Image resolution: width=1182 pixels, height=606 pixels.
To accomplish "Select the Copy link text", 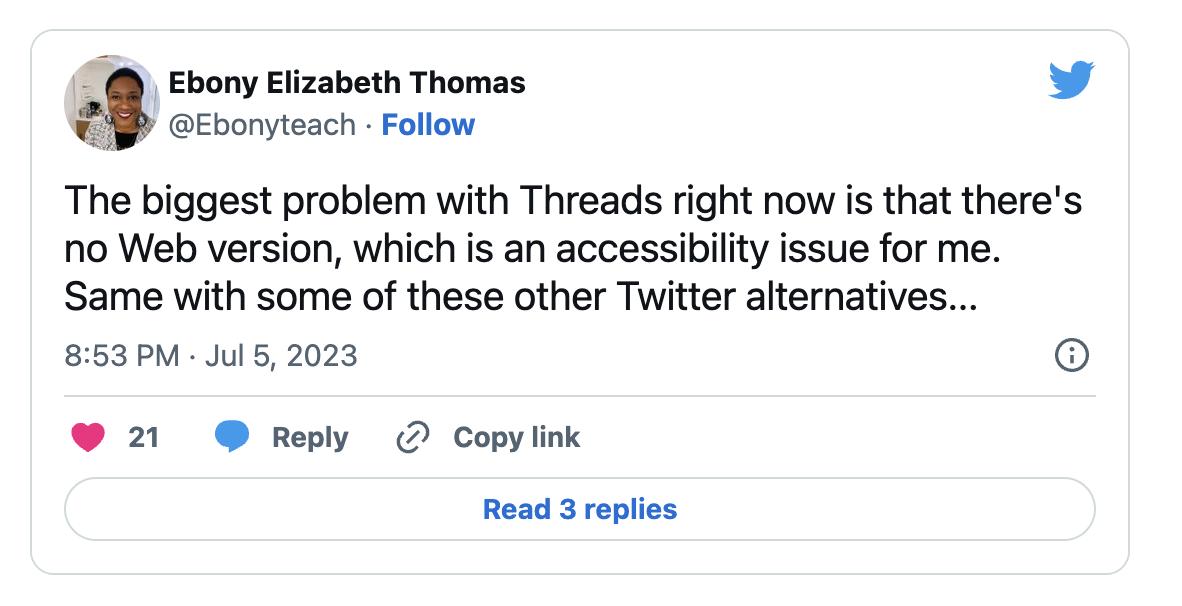I will click(516, 437).
